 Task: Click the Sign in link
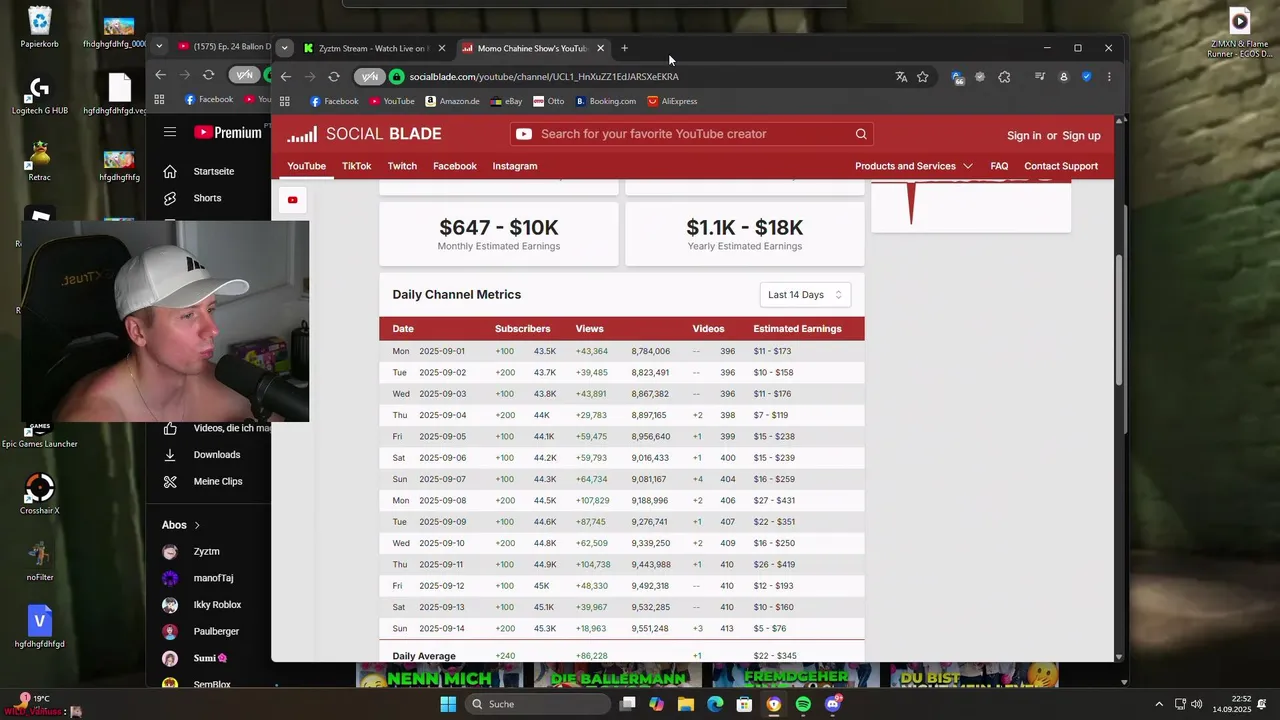[x=1024, y=136]
